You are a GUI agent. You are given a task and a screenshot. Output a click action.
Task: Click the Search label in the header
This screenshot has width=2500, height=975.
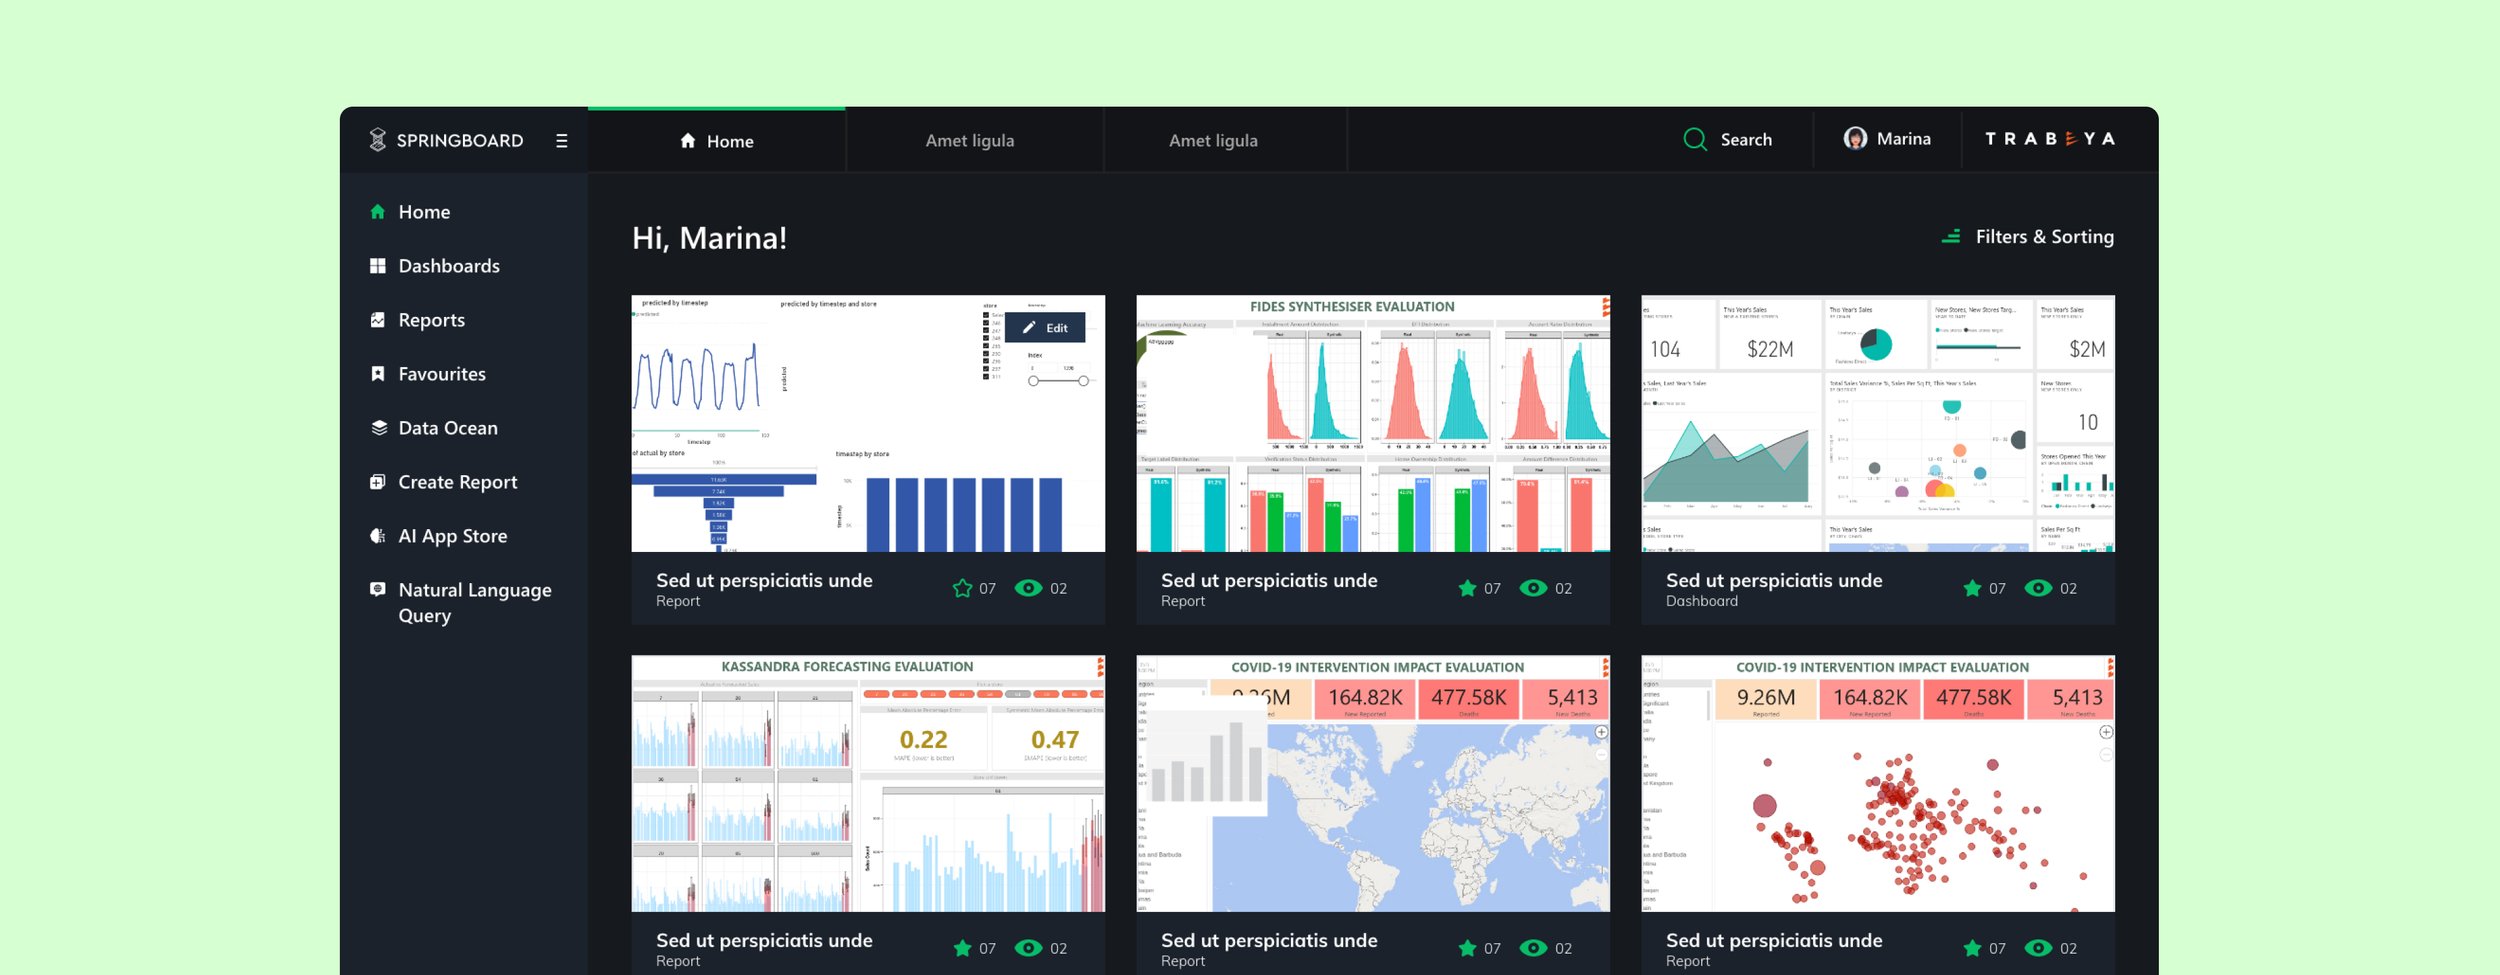click(x=1746, y=140)
